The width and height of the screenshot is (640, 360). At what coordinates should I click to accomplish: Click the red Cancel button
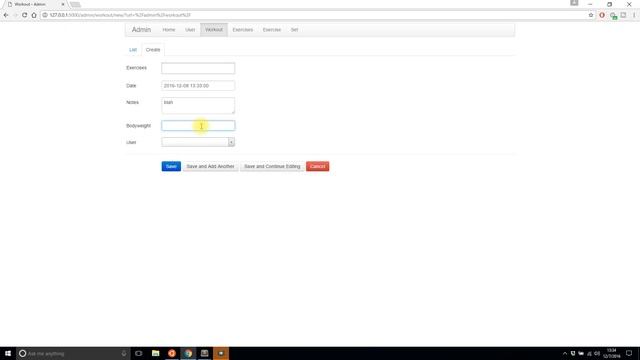pos(318,167)
